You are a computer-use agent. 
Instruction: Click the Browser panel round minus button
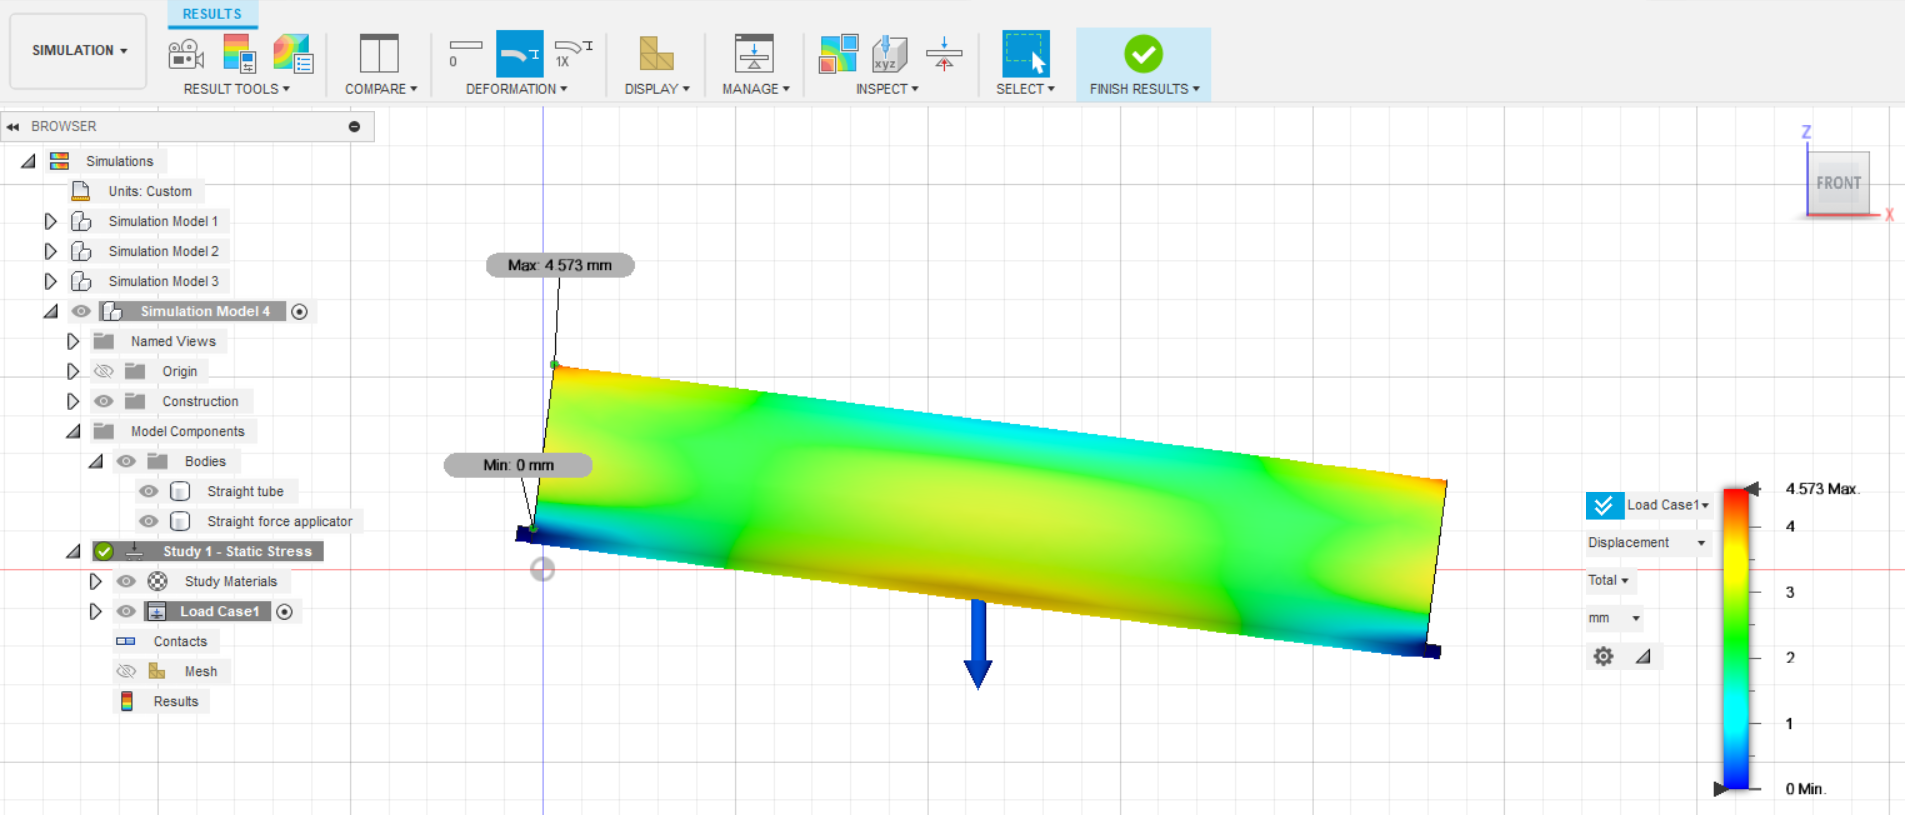point(354,127)
